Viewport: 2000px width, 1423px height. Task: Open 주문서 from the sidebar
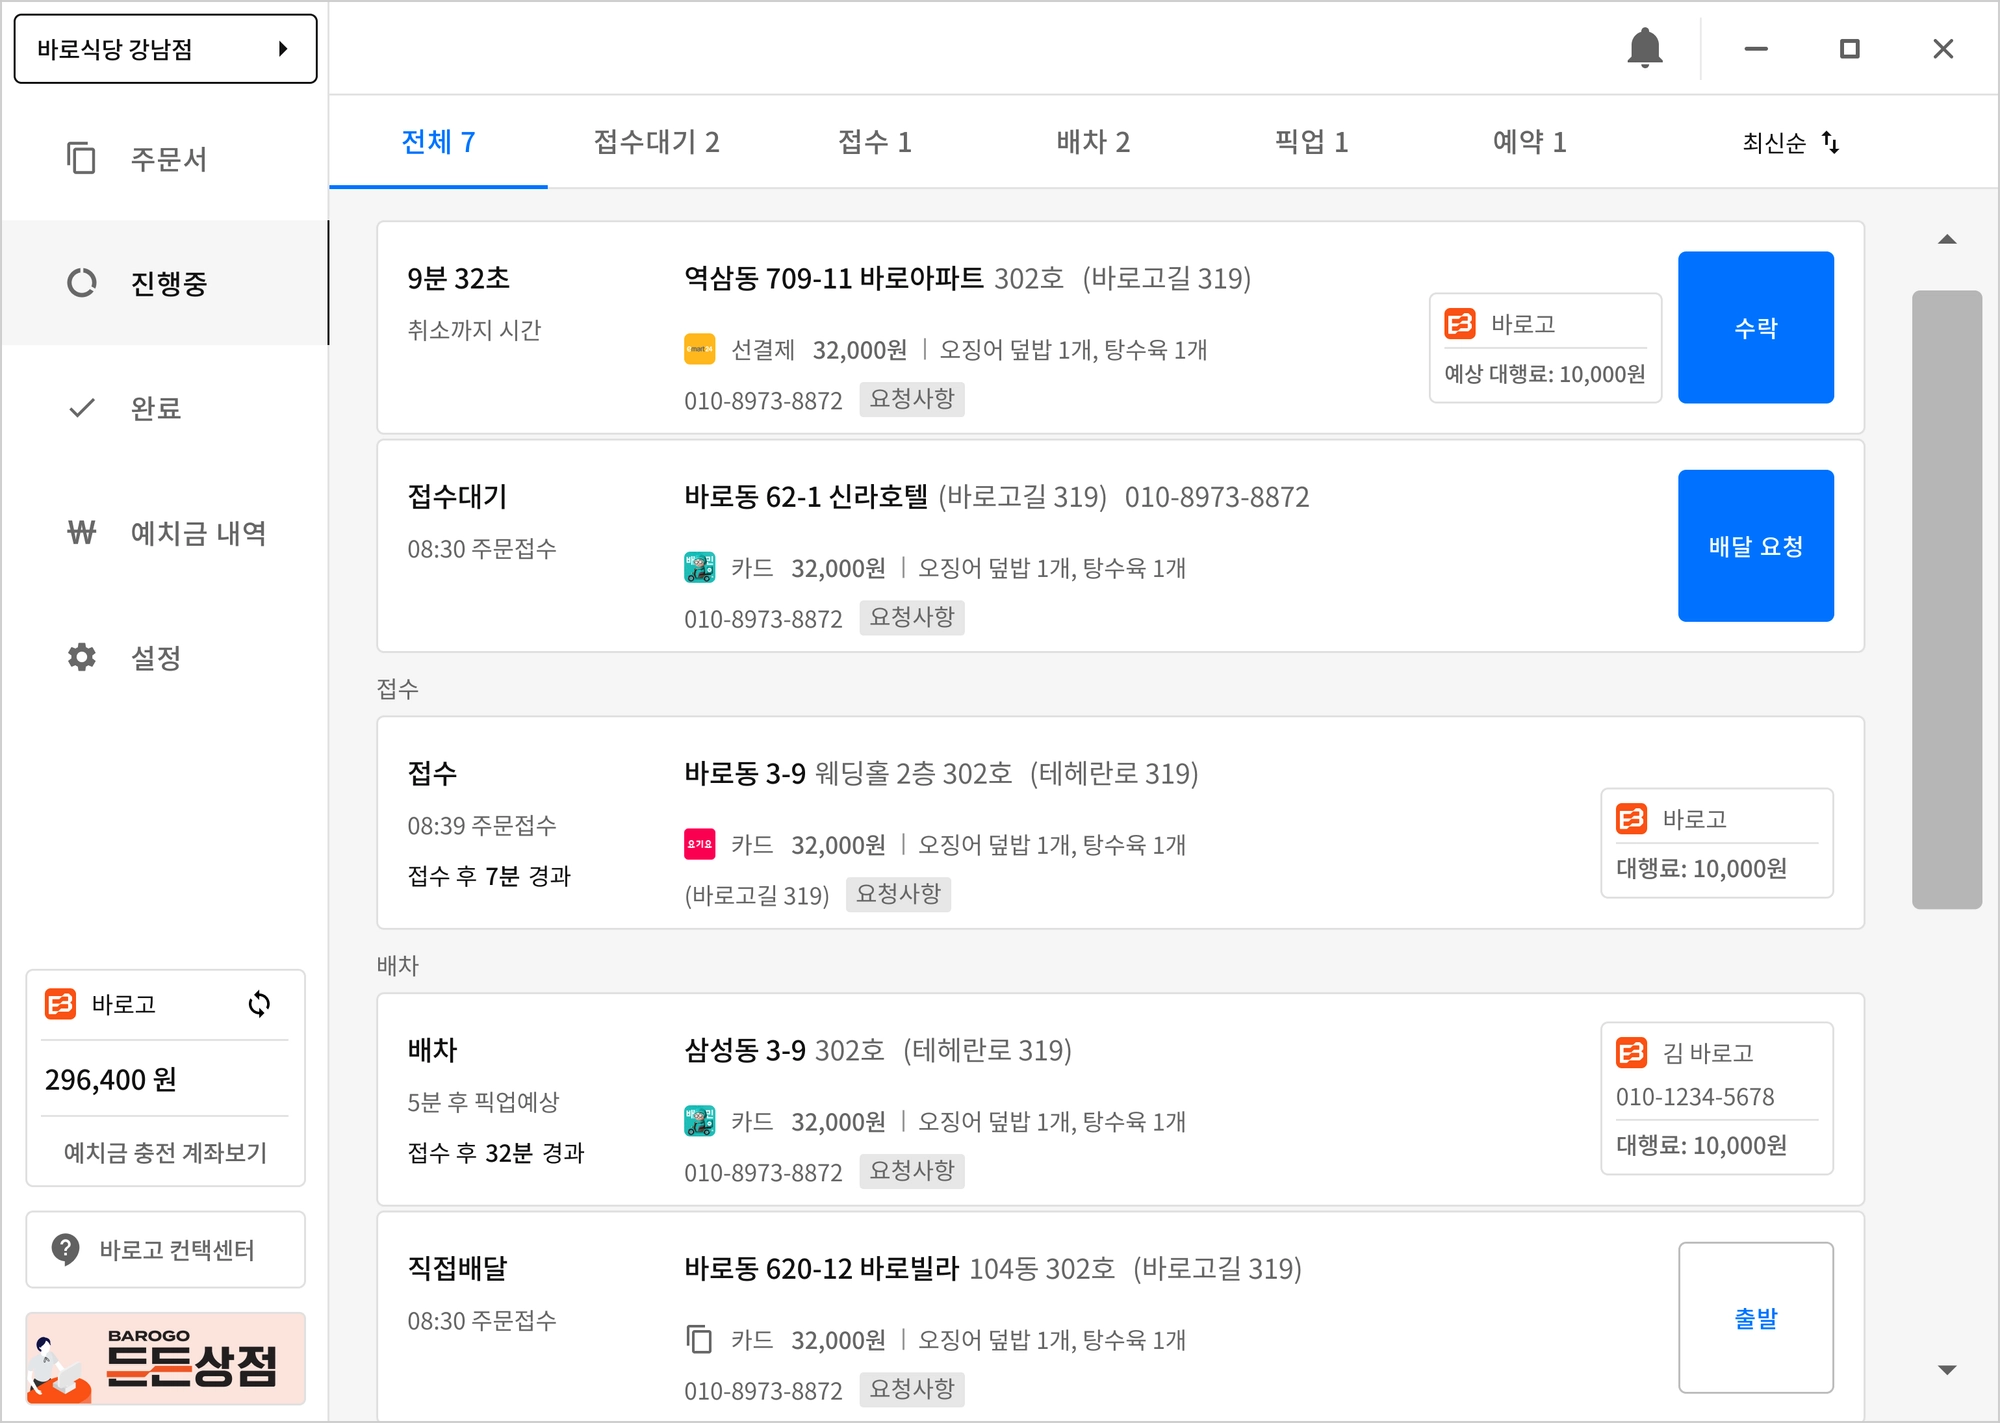(x=166, y=158)
